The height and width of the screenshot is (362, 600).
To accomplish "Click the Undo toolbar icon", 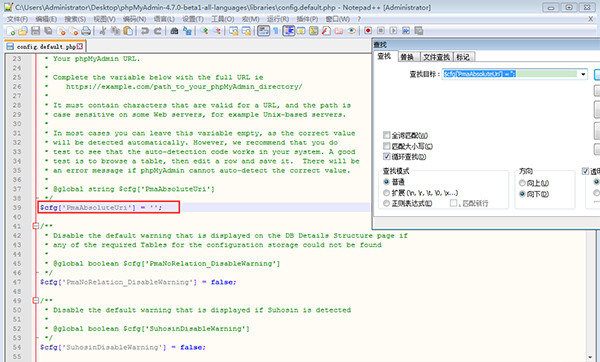I will tap(145, 31).
